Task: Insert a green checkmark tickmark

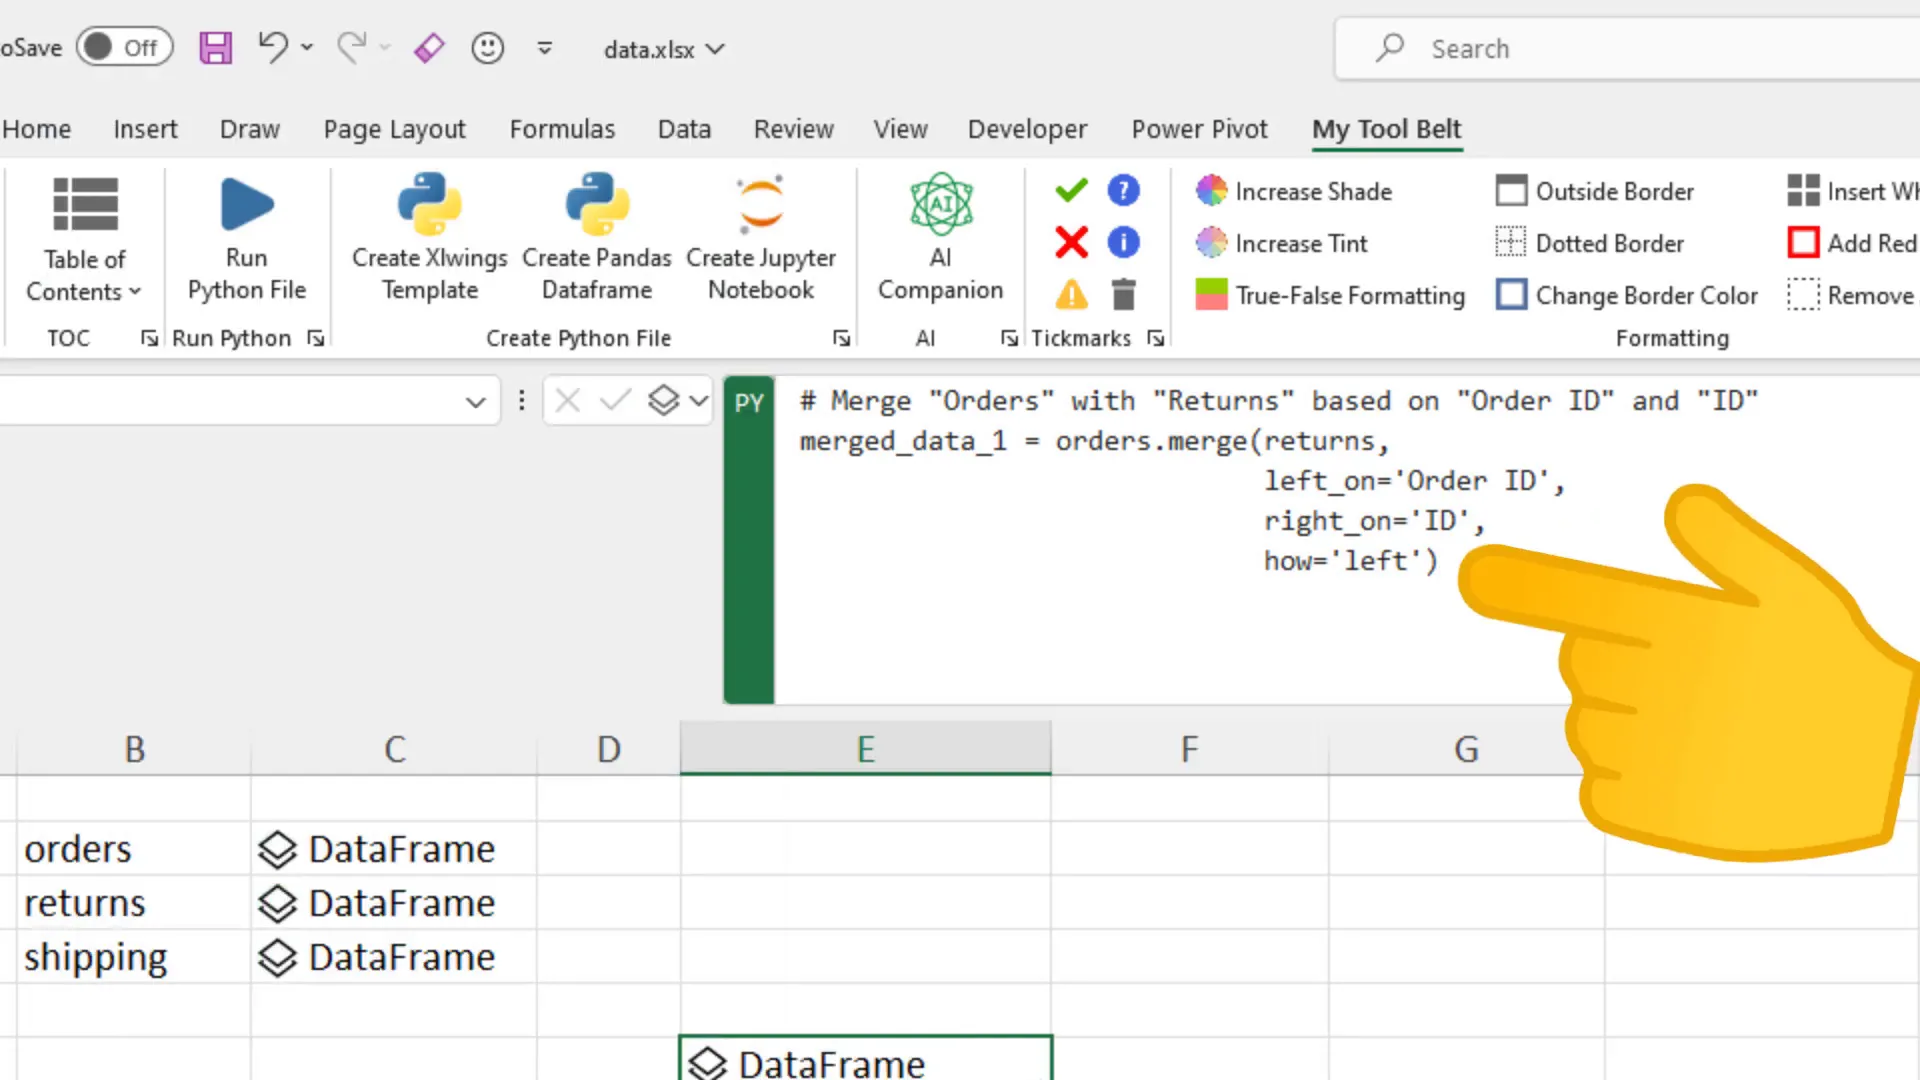Action: pos(1070,190)
